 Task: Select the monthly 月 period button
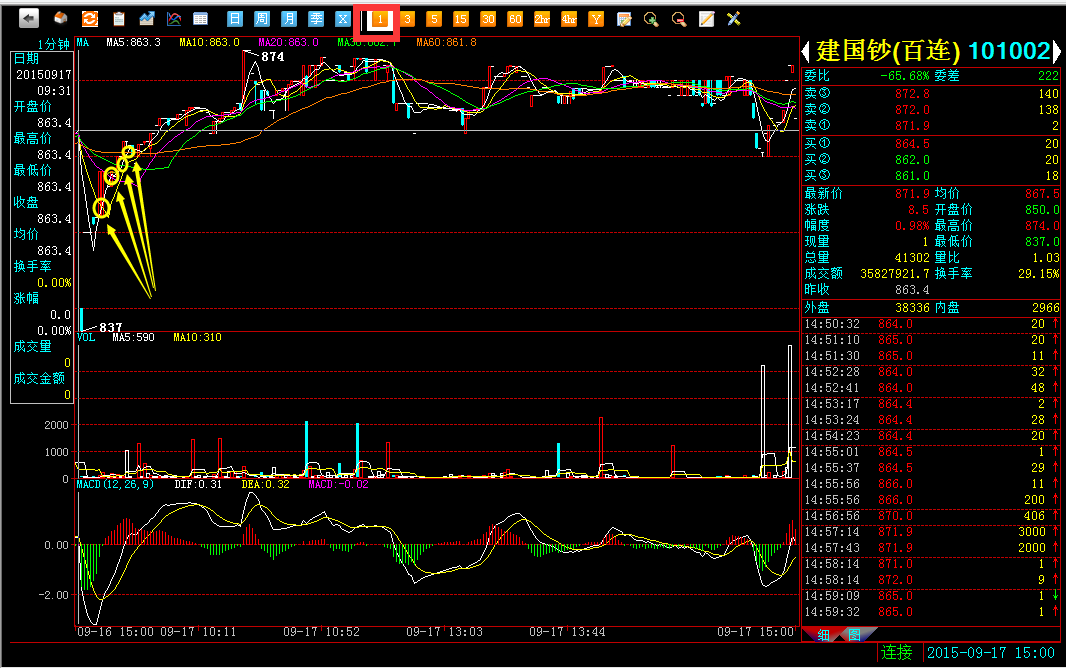pos(289,18)
